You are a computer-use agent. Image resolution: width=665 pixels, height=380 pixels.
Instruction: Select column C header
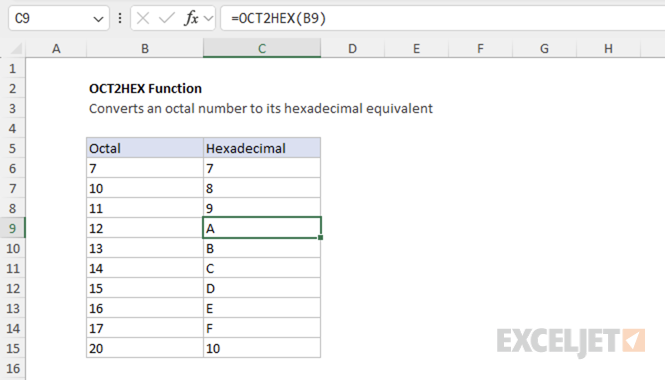point(262,49)
